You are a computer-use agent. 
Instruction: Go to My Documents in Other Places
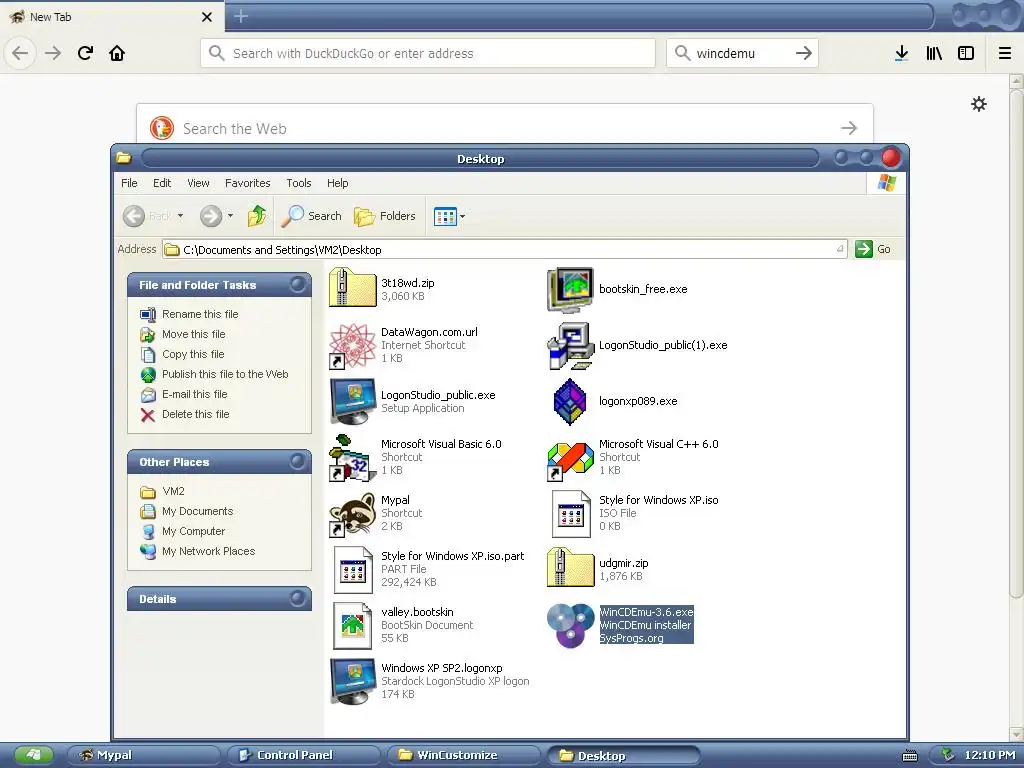[197, 511]
